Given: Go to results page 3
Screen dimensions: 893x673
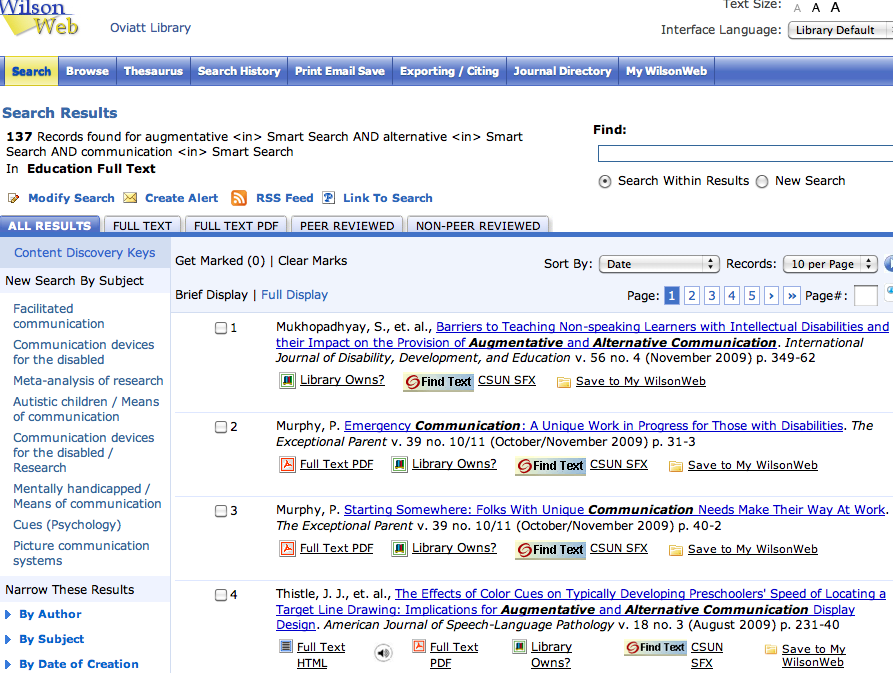Looking at the screenshot, I should pos(711,296).
